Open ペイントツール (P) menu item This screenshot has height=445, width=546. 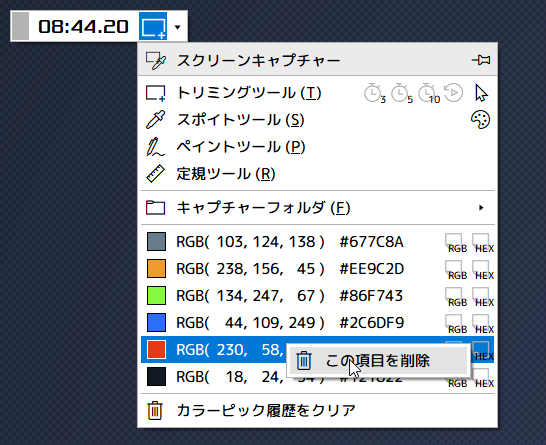[318, 147]
